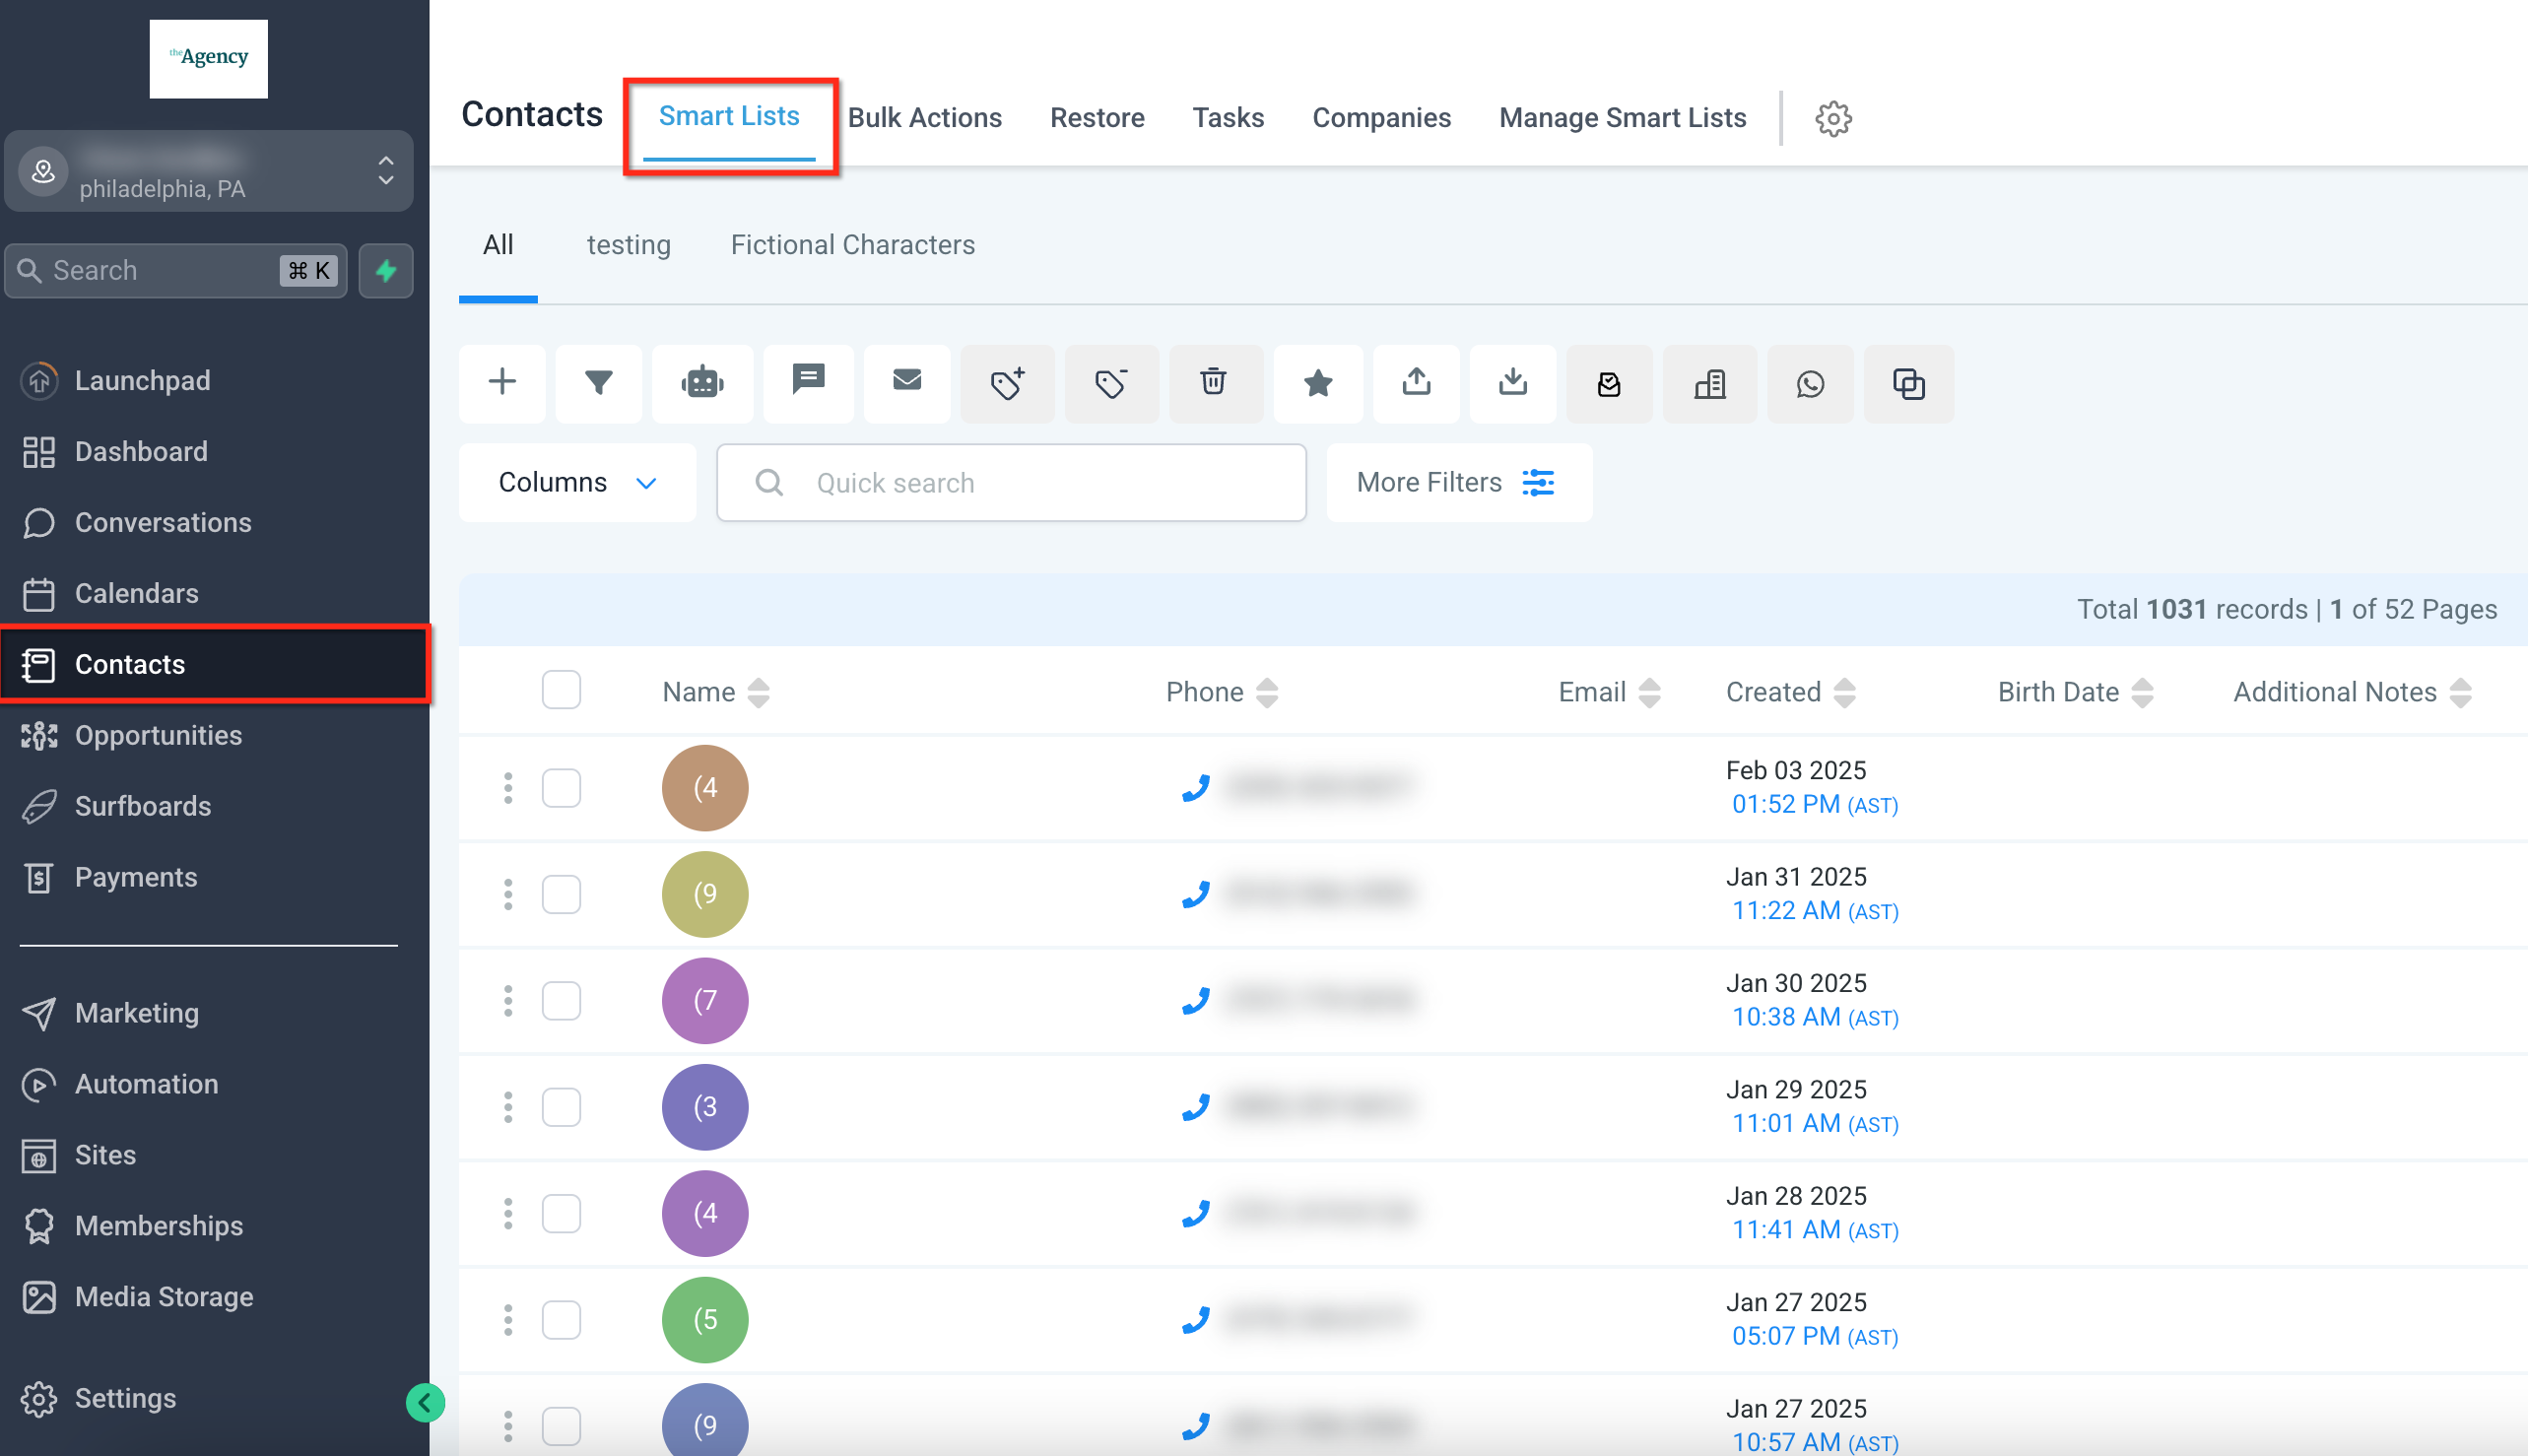Check the Jan 30 2025 contact row checkbox

click(x=561, y=1001)
